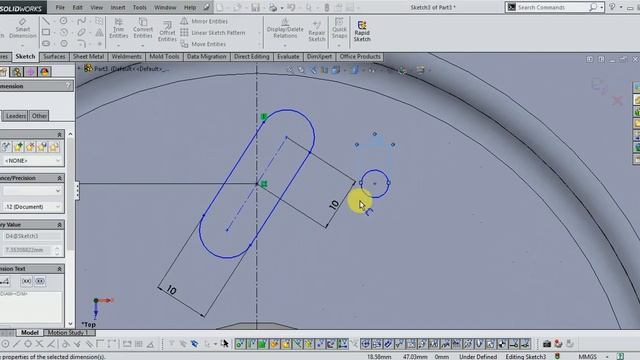
Task: Click the Undo icon in title bar
Action: 291,7
